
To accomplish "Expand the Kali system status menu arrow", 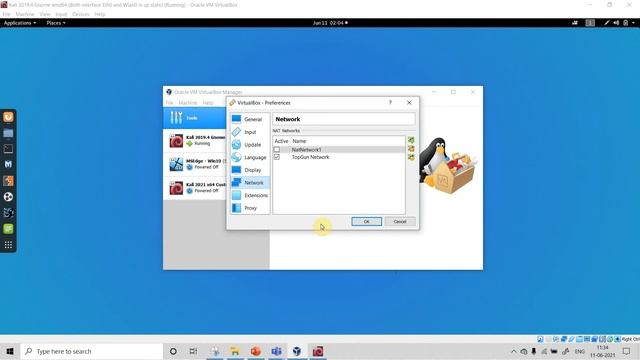I will (x=633, y=23).
